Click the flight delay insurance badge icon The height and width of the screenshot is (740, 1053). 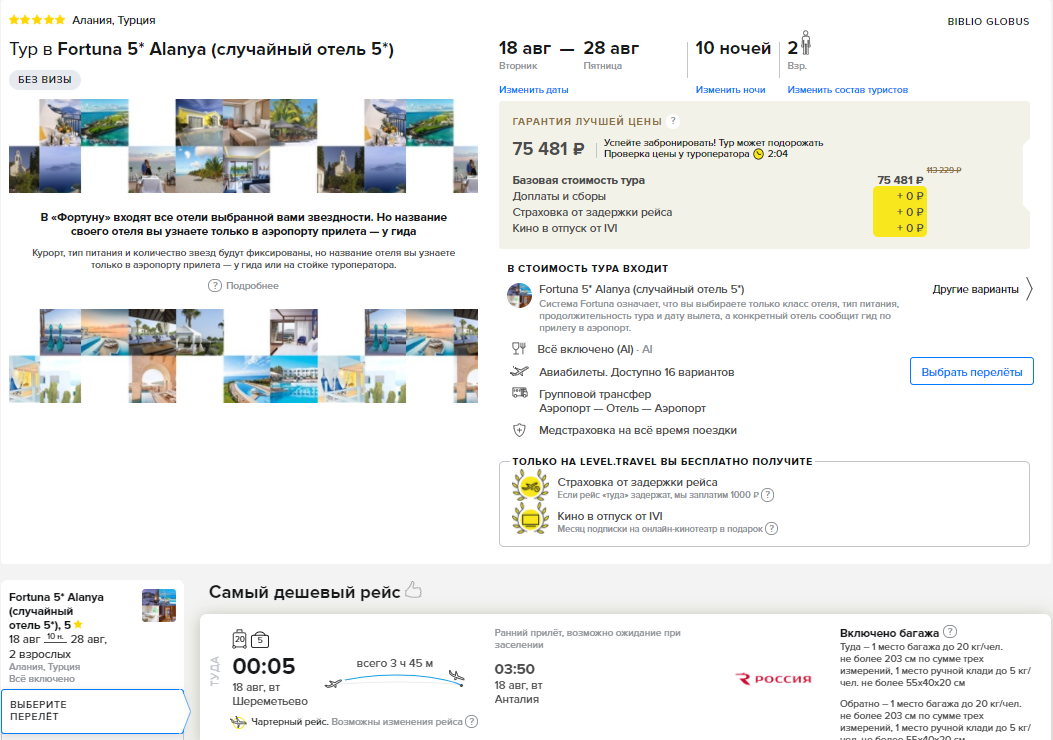click(x=531, y=485)
